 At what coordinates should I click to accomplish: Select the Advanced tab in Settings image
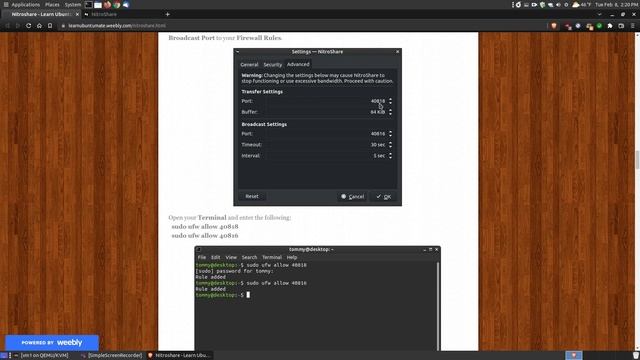298,64
